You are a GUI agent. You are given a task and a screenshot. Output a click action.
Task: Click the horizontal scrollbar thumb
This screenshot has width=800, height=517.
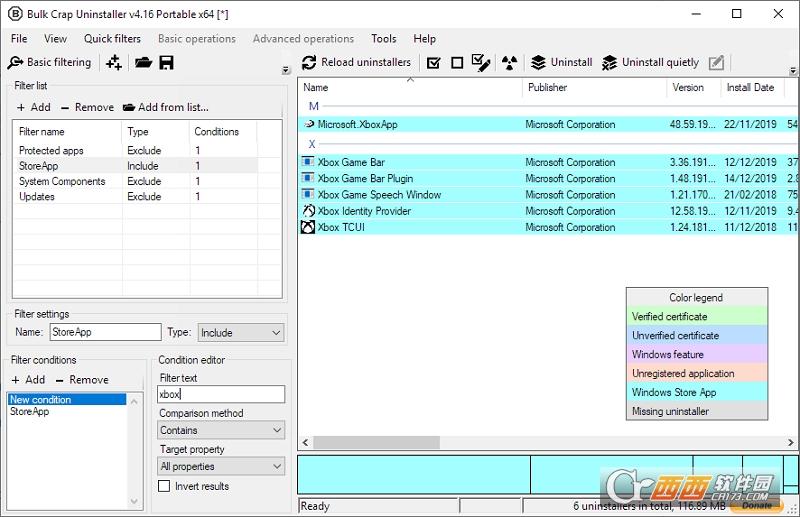click(377, 442)
